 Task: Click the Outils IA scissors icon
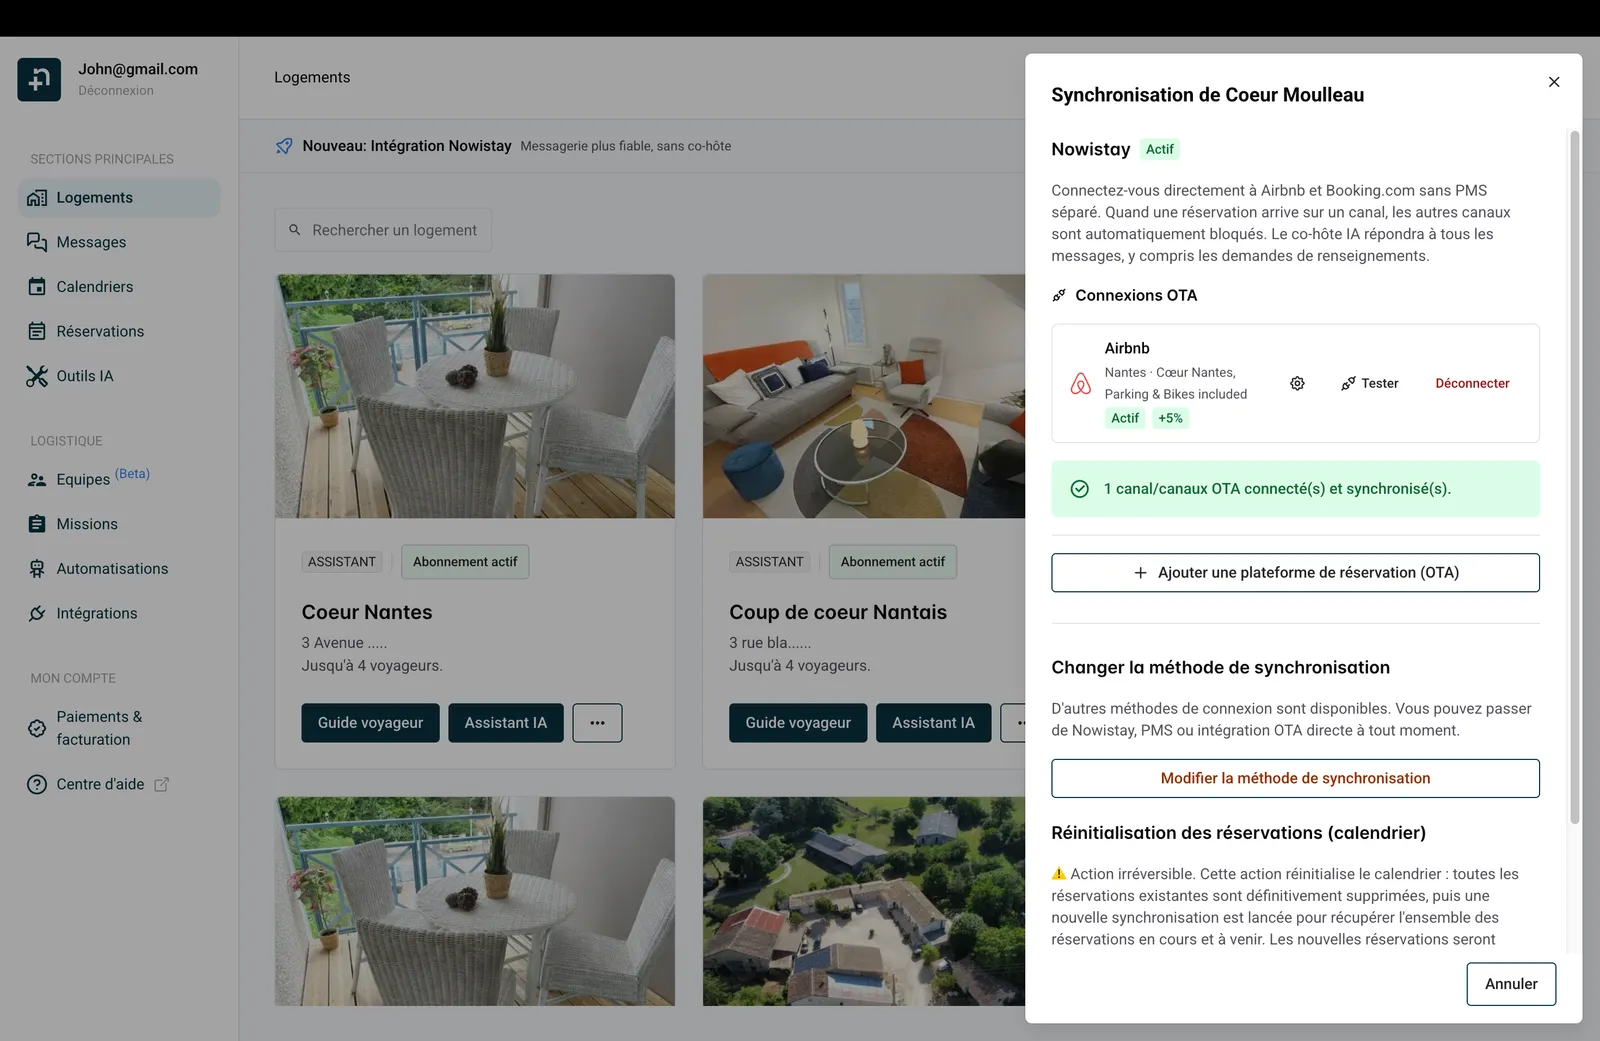(37, 376)
